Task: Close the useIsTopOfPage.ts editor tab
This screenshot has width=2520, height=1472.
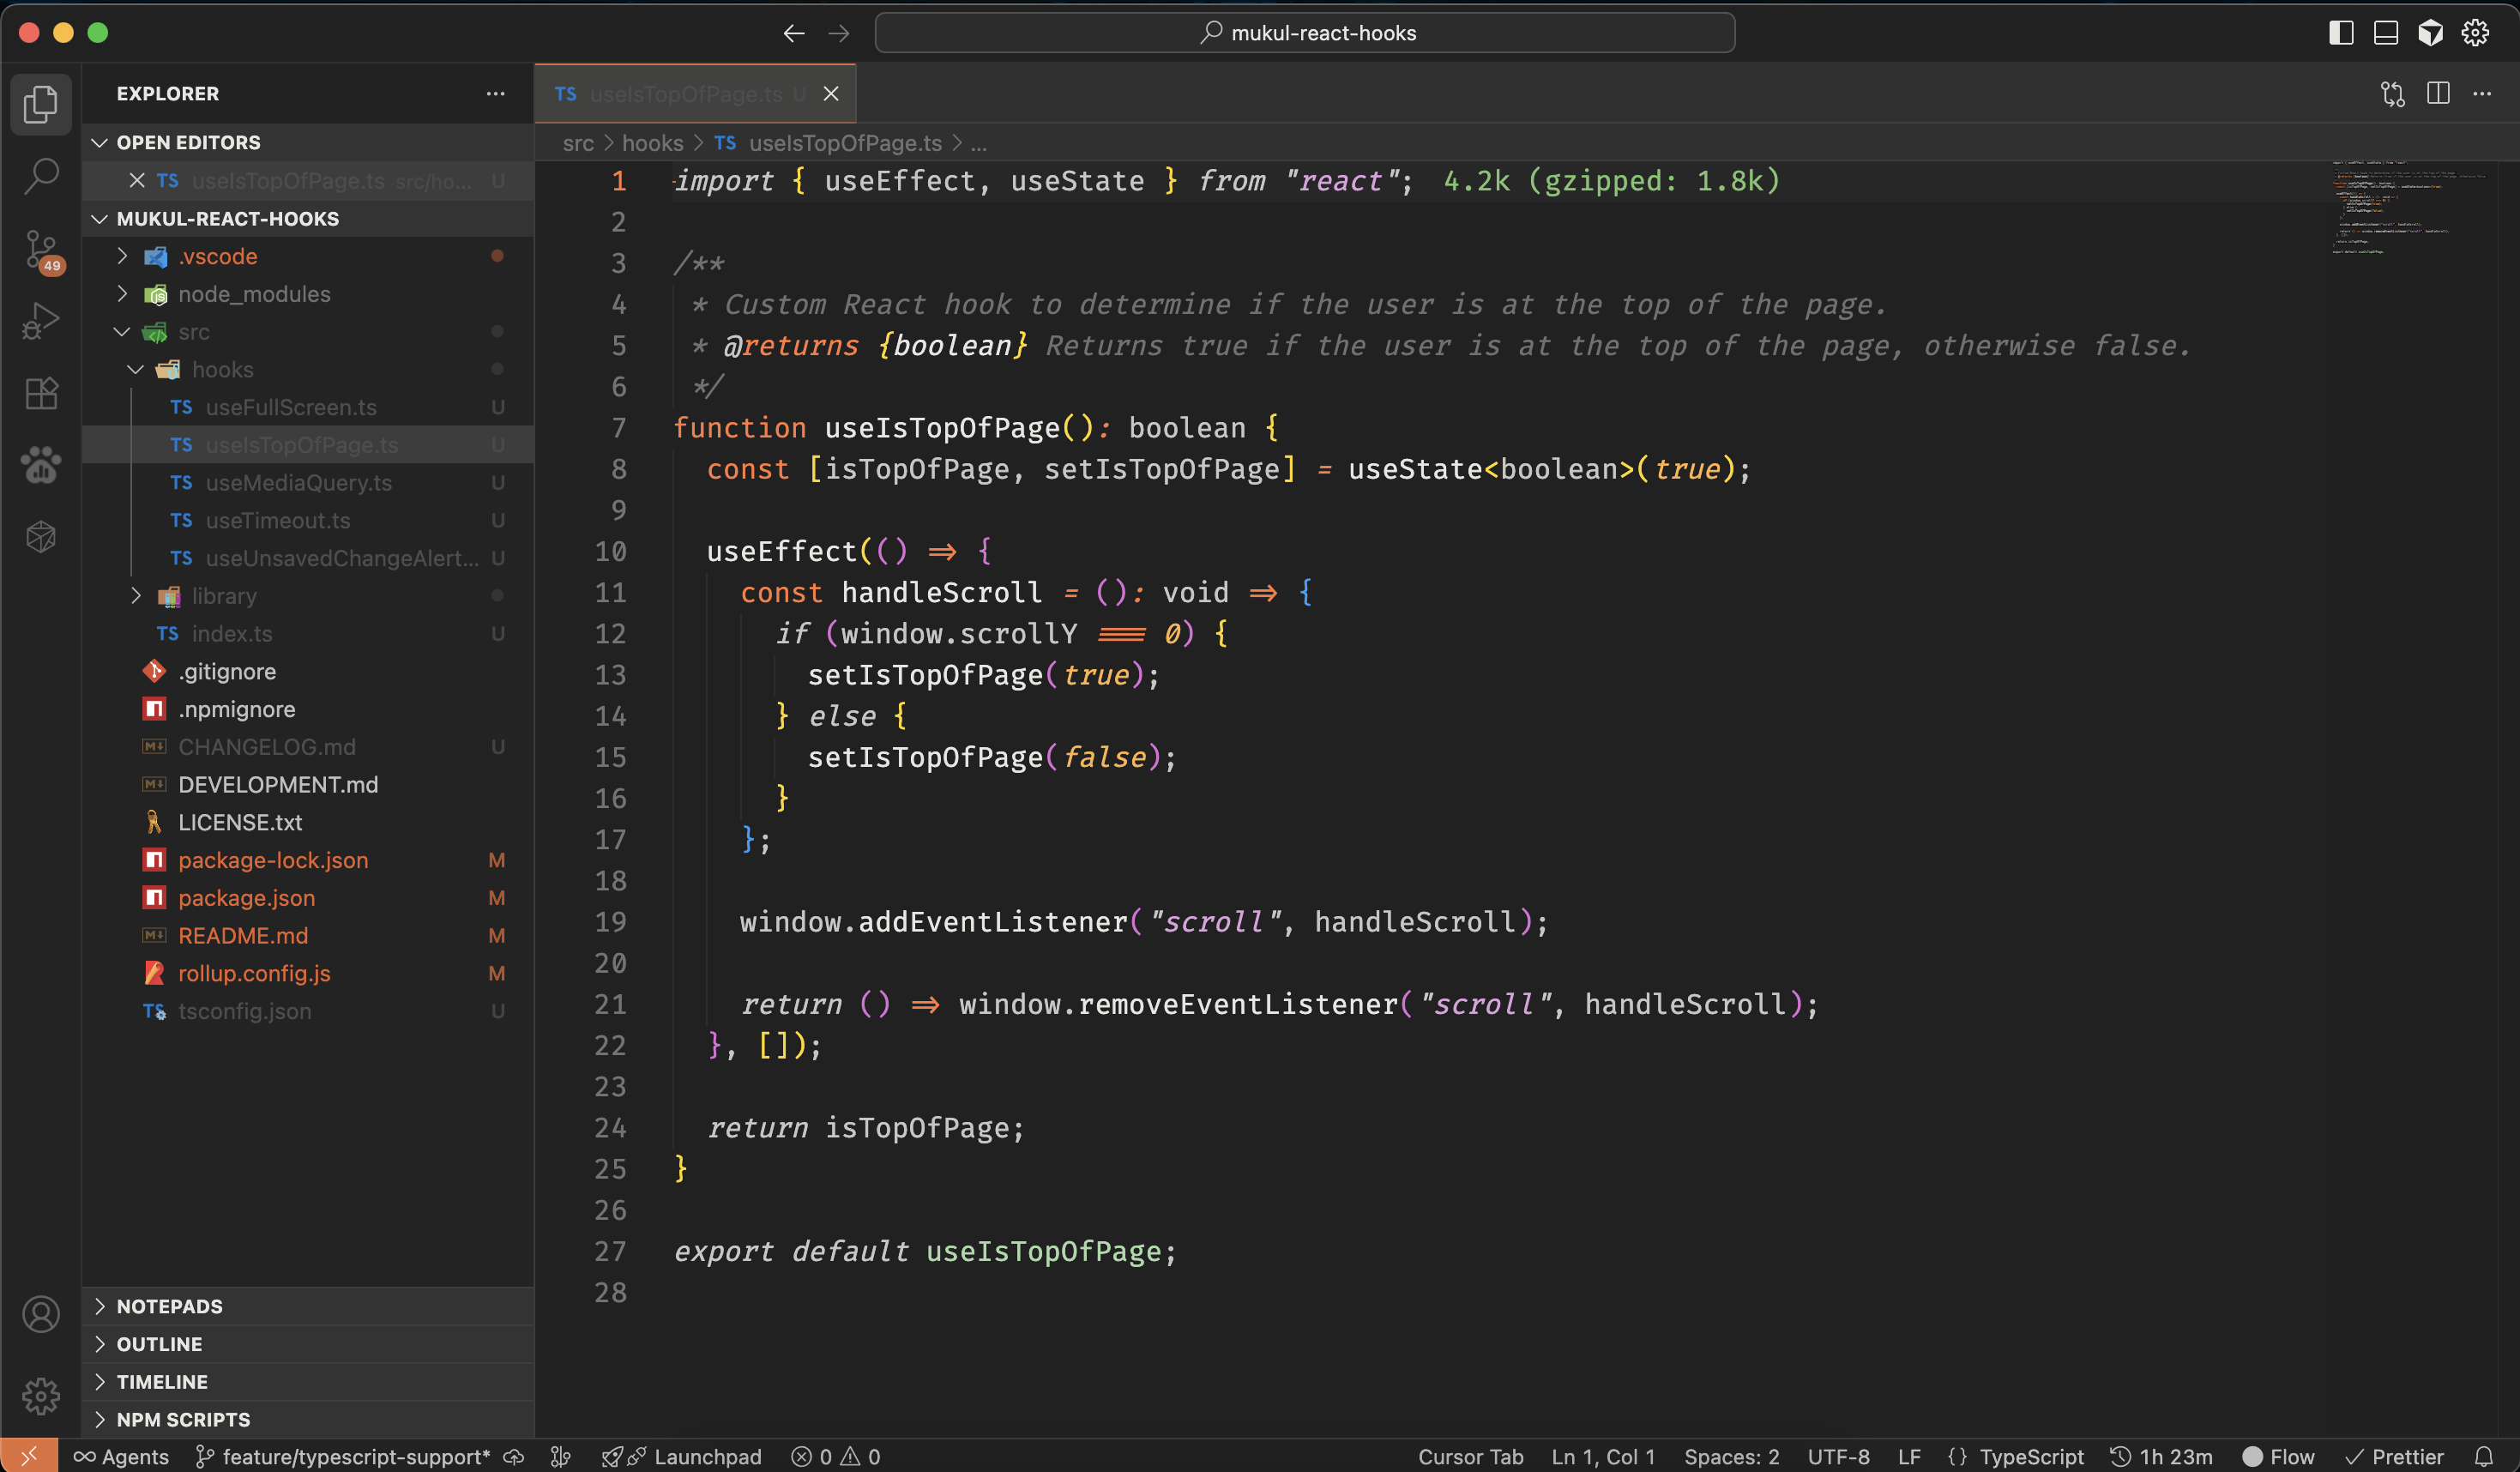Action: pos(831,93)
